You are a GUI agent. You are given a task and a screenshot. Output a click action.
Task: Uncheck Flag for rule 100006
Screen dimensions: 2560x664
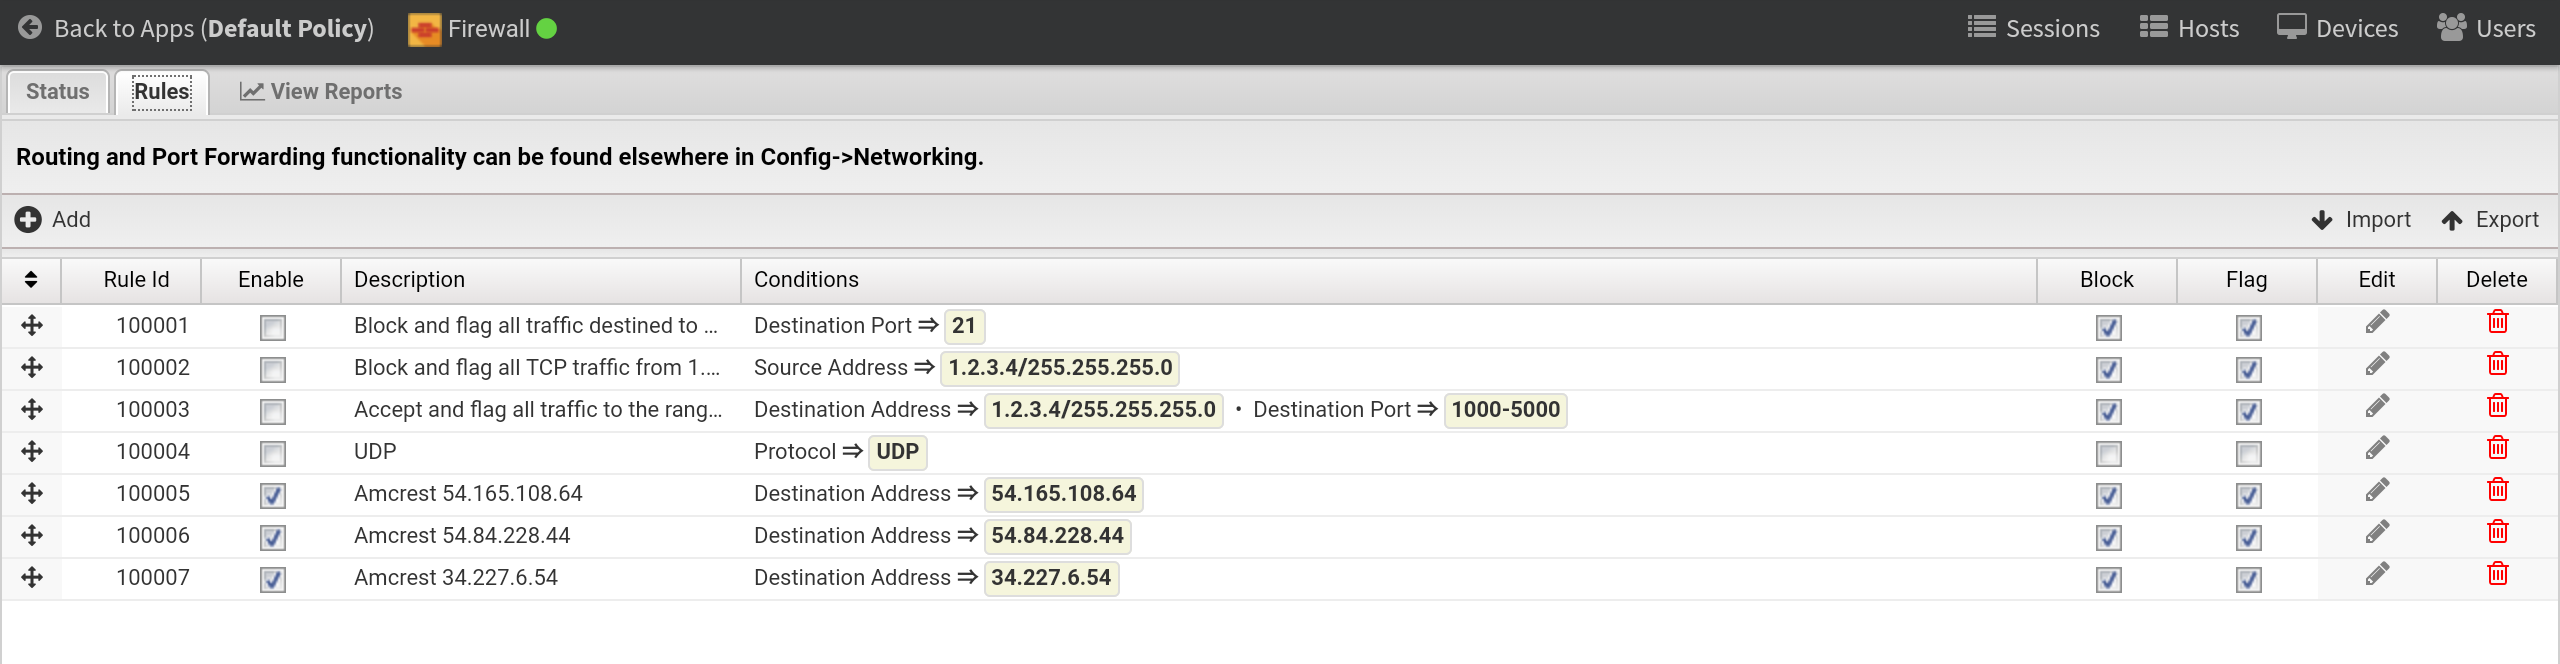tap(2248, 537)
